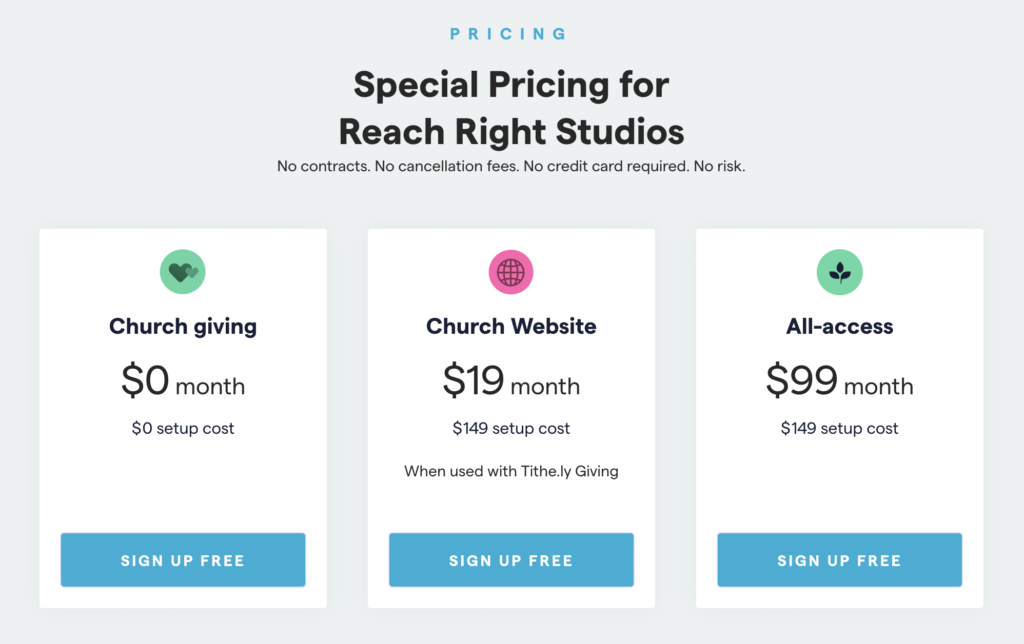1024x644 pixels.
Task: Click SIGN UP FREE for the All-access plan
Action: (x=839, y=560)
